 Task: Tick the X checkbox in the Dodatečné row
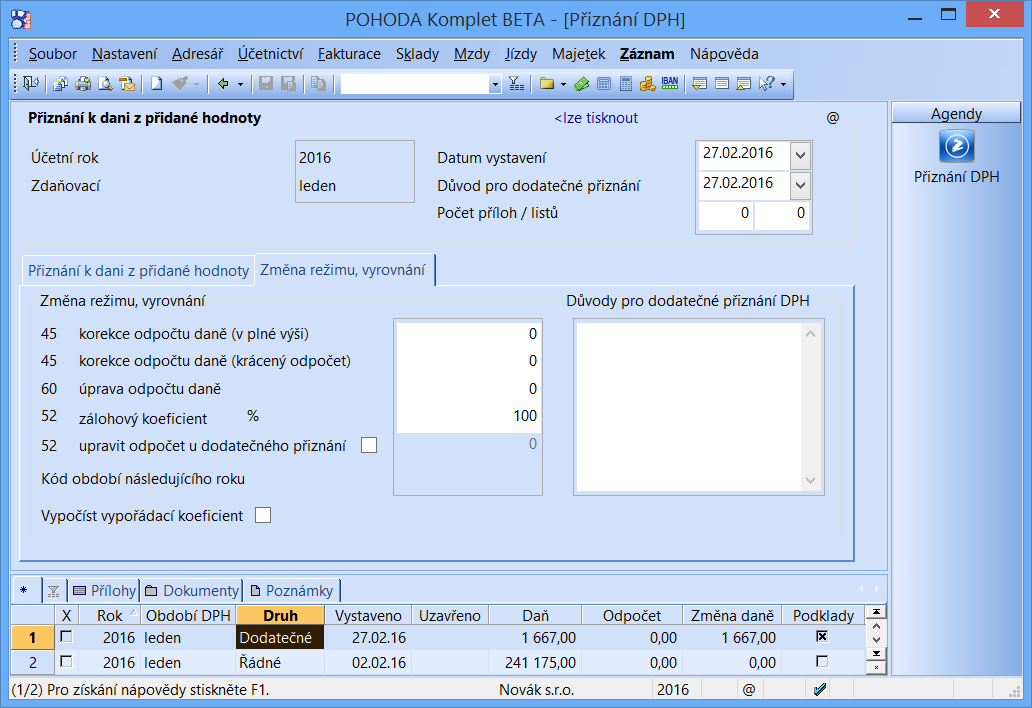(x=66, y=637)
